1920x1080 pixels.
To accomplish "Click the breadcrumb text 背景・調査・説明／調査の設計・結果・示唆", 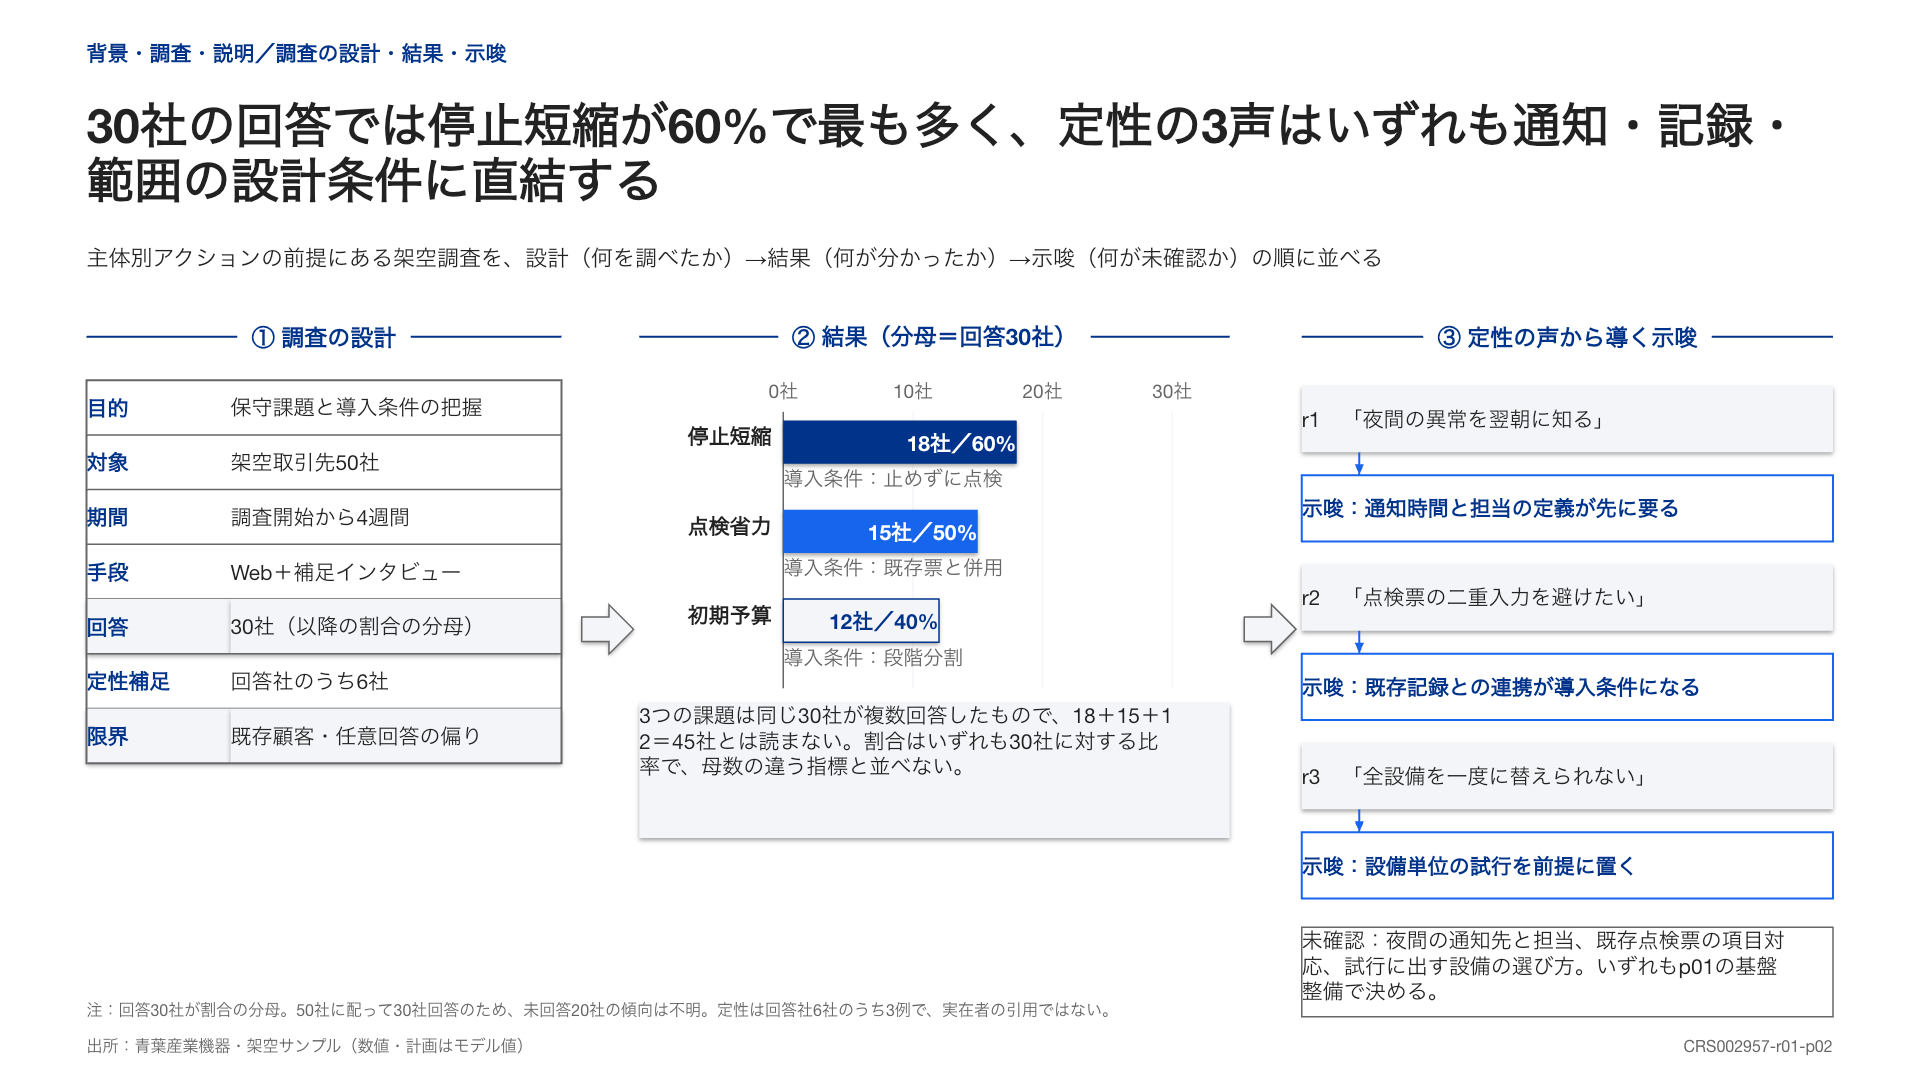I will [296, 53].
